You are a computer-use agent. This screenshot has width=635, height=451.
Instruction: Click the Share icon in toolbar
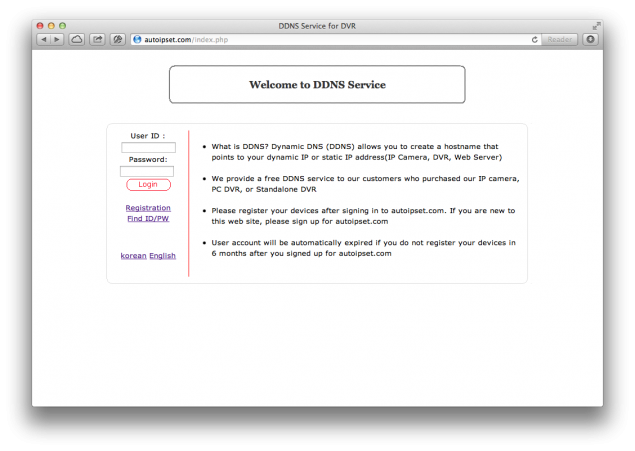pyautogui.click(x=97, y=39)
